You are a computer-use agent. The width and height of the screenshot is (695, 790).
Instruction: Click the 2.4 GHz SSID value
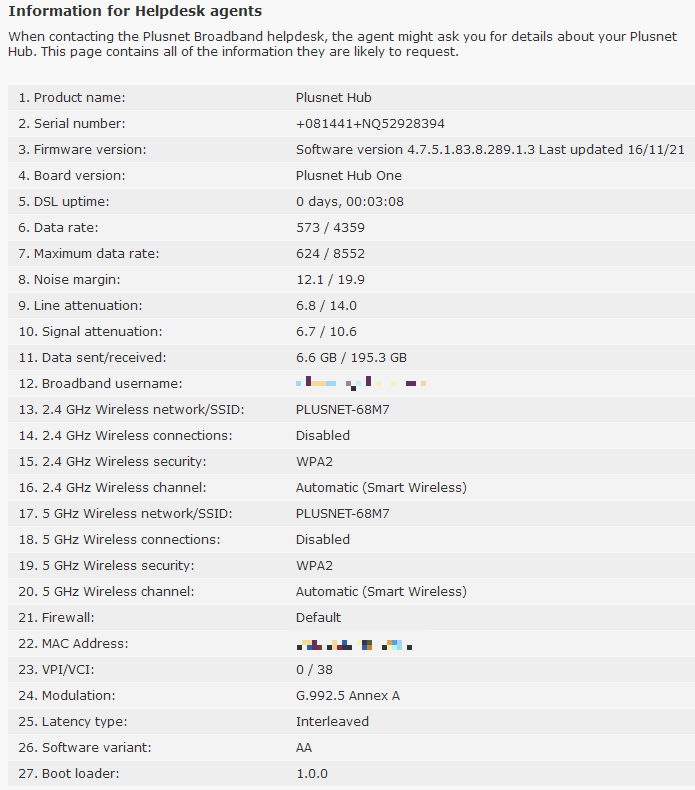(x=343, y=410)
